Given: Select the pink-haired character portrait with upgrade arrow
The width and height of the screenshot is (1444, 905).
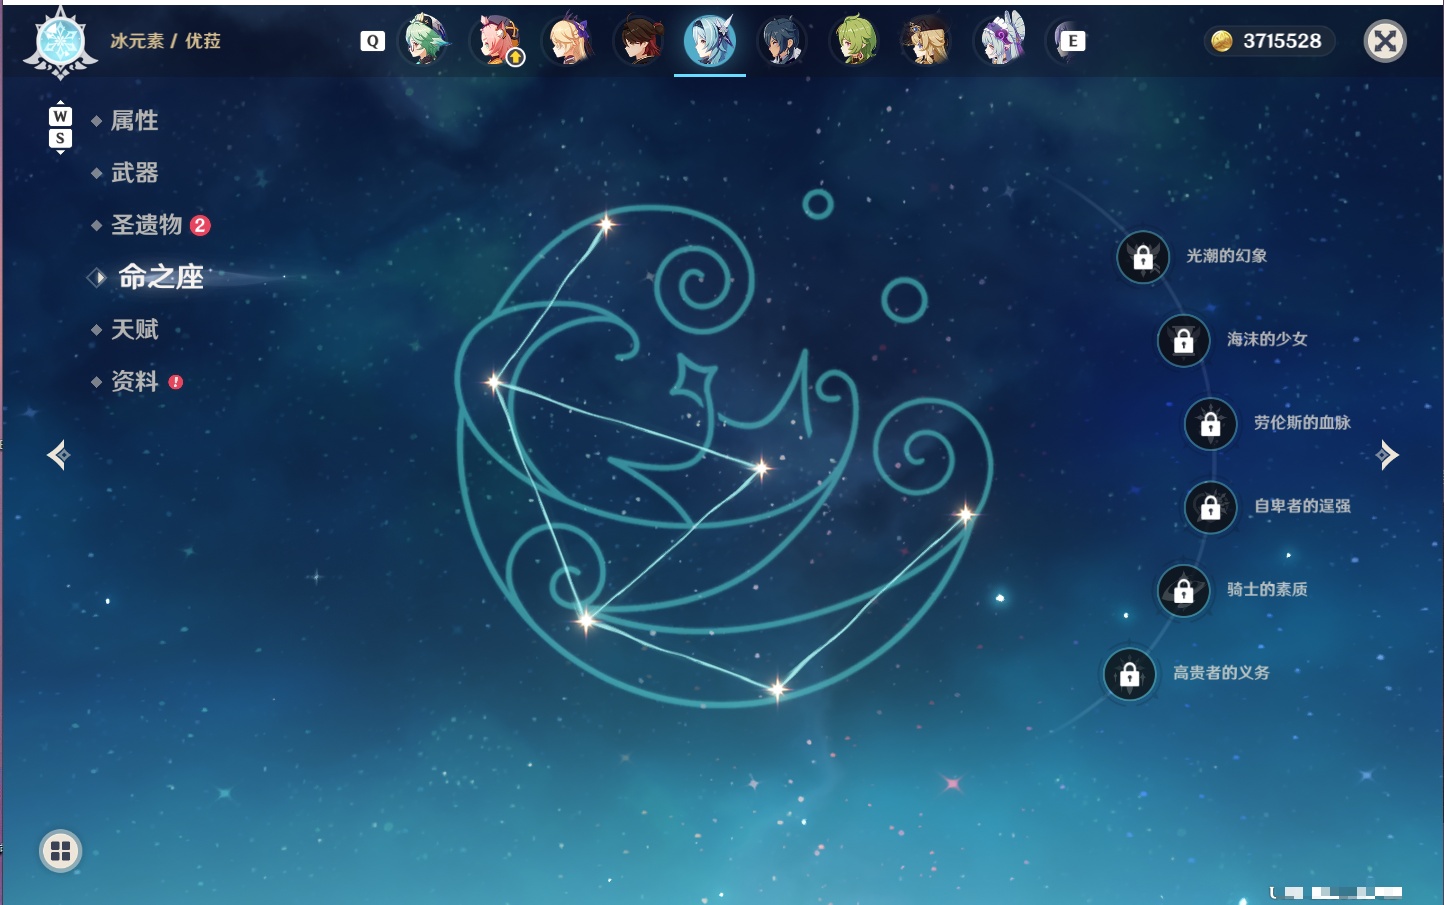Looking at the screenshot, I should 497,41.
